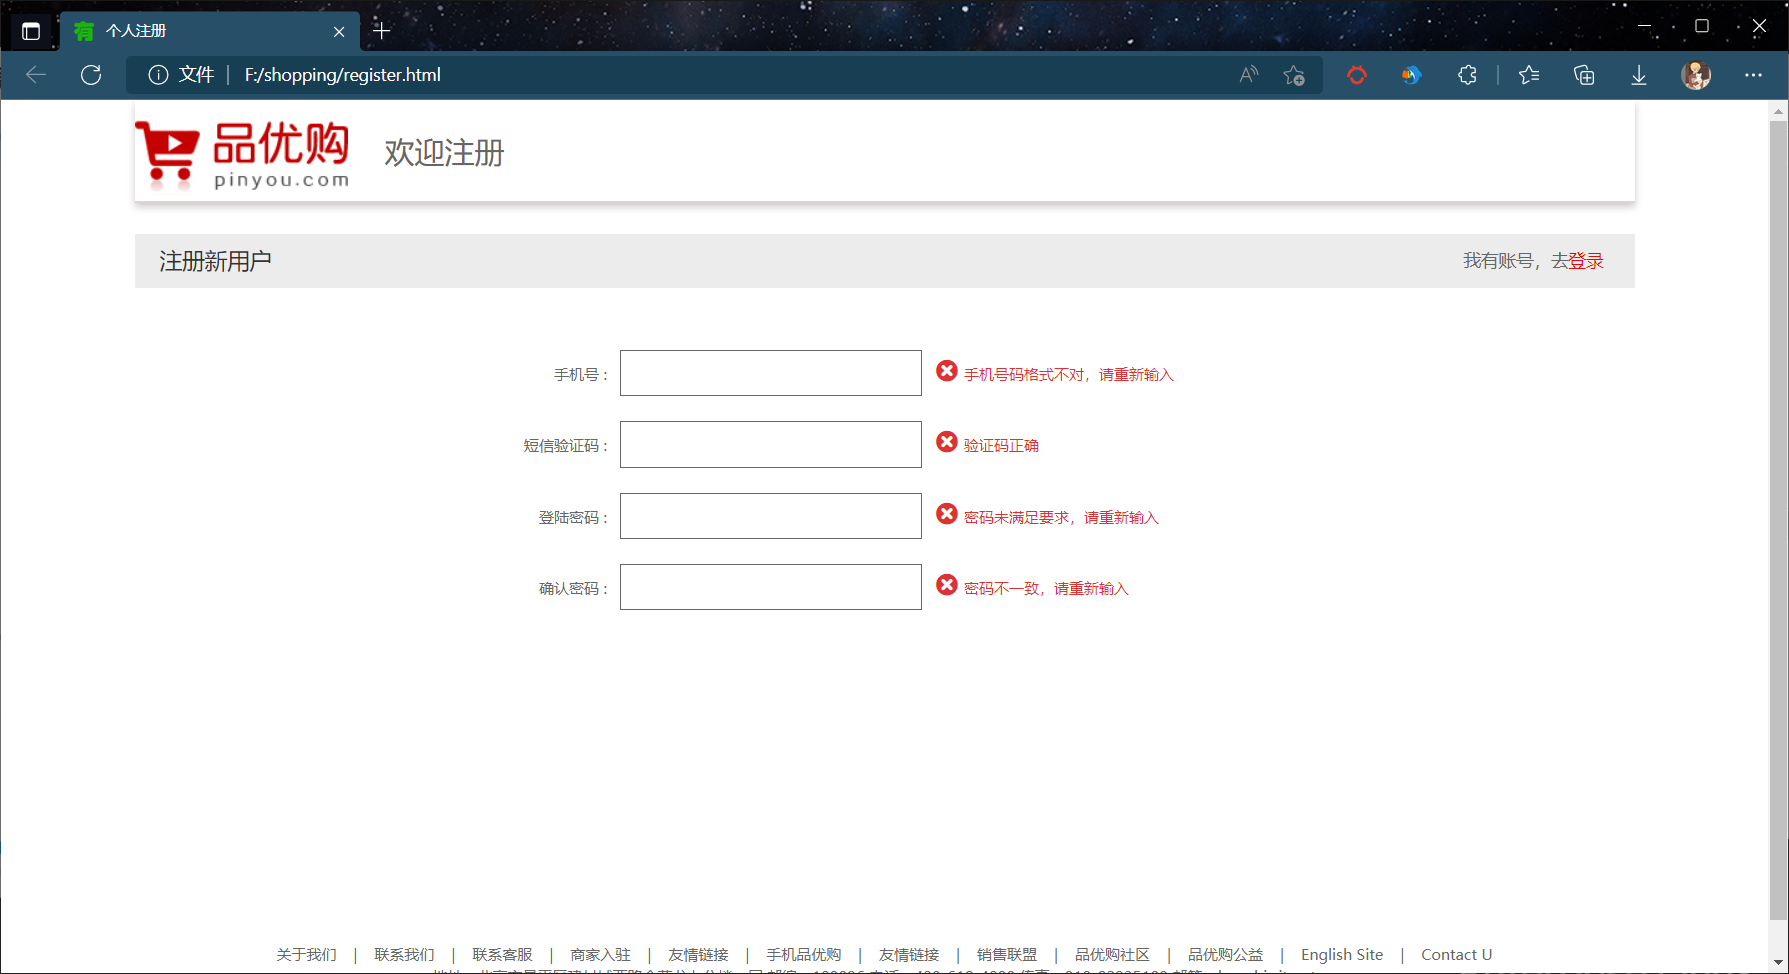This screenshot has height=974, width=1789.
Task: Click the 登录 login link
Action: pyautogui.click(x=1586, y=261)
